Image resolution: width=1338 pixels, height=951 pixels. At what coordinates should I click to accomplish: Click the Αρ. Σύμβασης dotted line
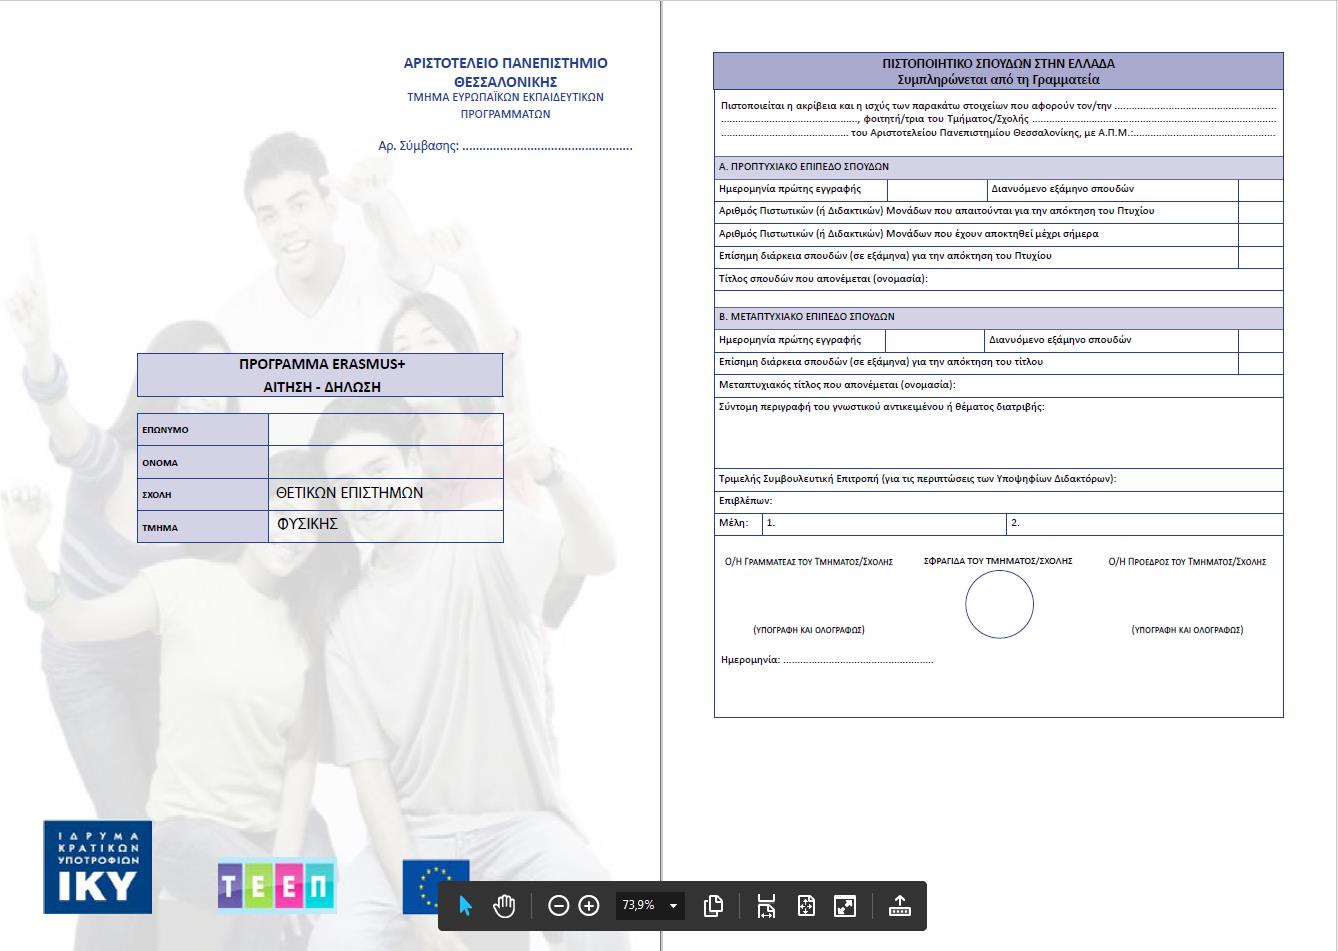coord(548,146)
